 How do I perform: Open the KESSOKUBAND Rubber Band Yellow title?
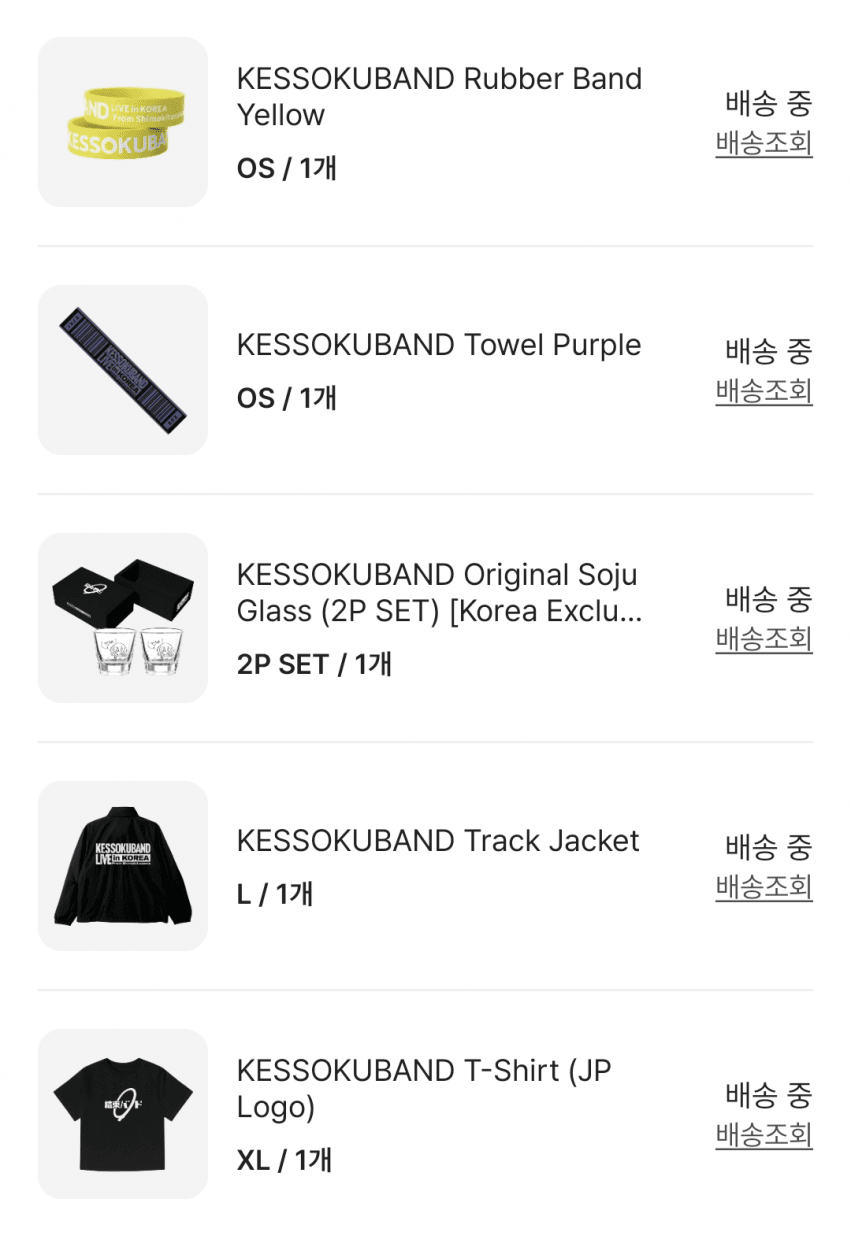[439, 97]
